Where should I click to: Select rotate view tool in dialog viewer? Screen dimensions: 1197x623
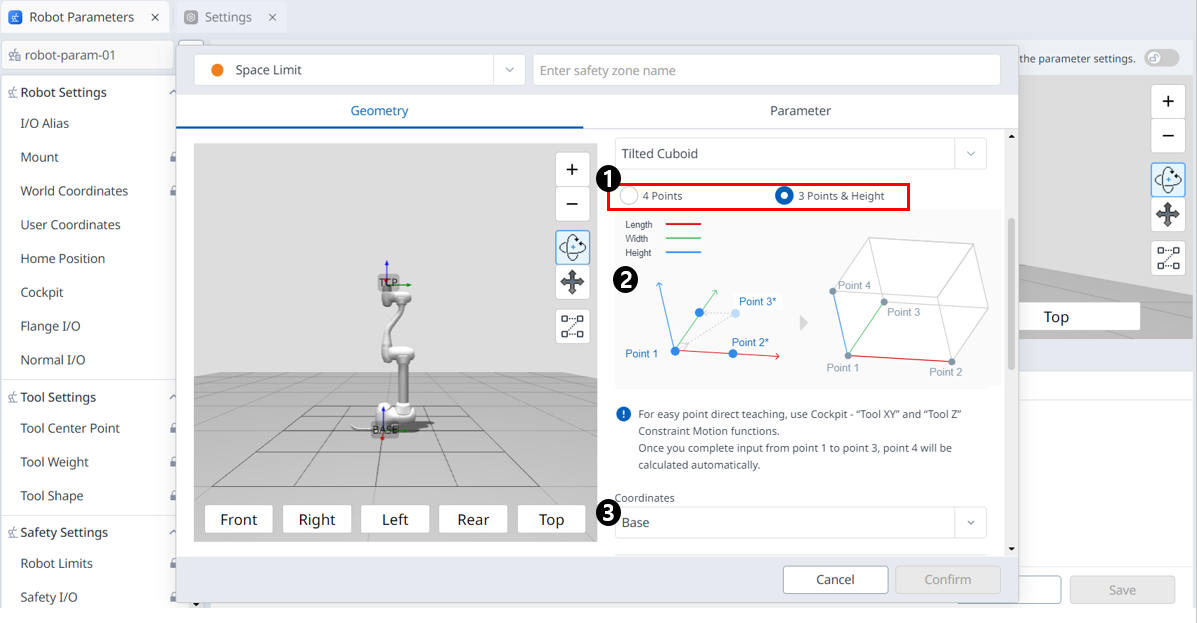572,247
